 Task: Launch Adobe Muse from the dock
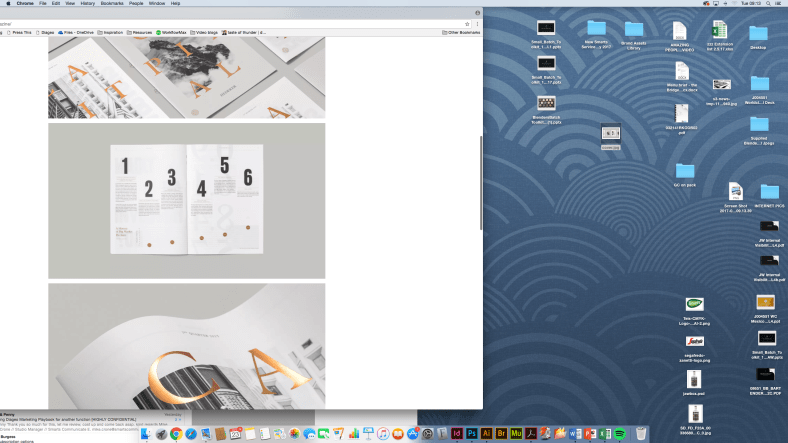pos(516,433)
